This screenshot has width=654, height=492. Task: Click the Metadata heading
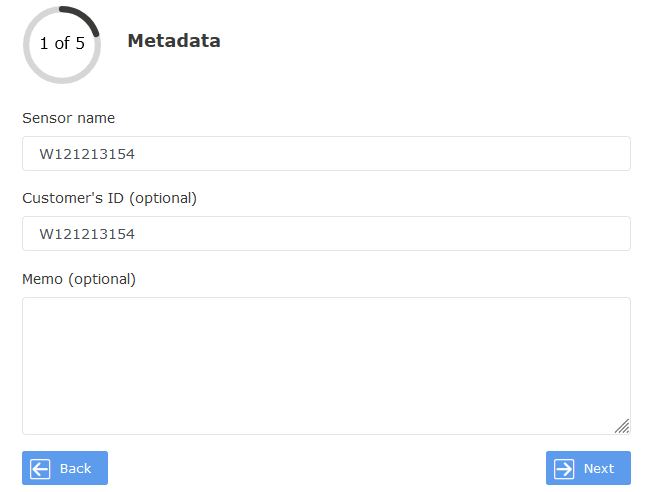click(x=174, y=41)
